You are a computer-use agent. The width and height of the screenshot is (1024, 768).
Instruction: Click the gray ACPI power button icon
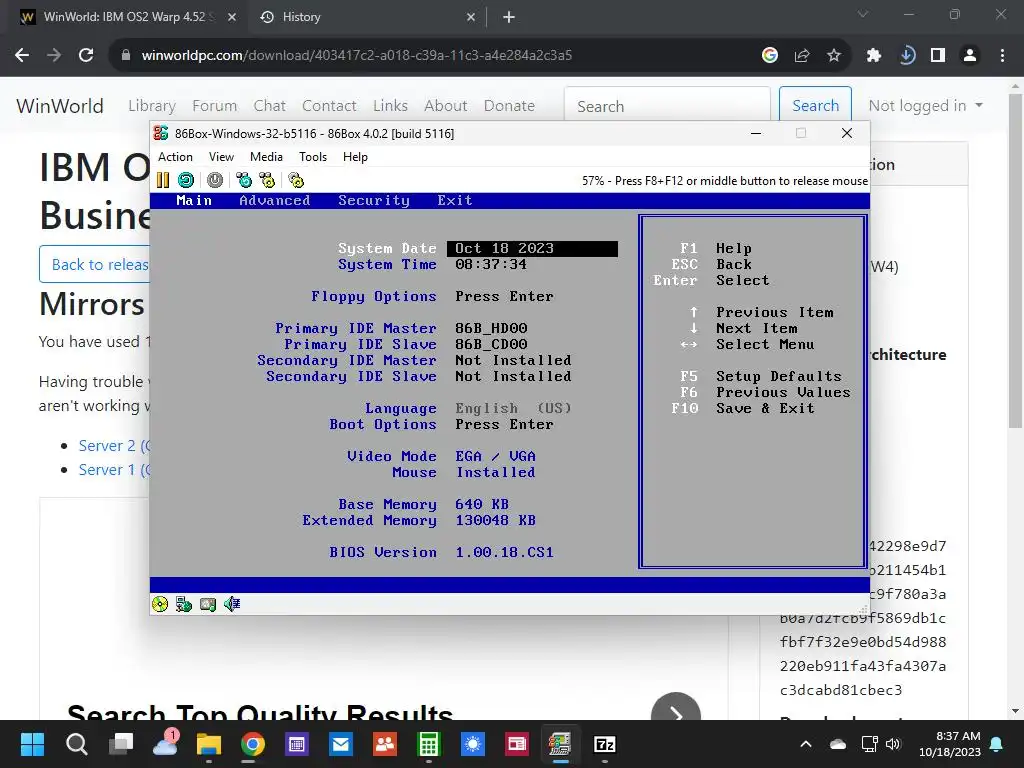coord(215,180)
